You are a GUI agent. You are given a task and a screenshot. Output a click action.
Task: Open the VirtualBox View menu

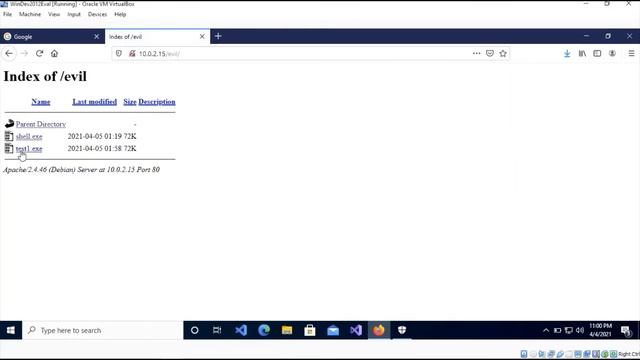(54, 14)
